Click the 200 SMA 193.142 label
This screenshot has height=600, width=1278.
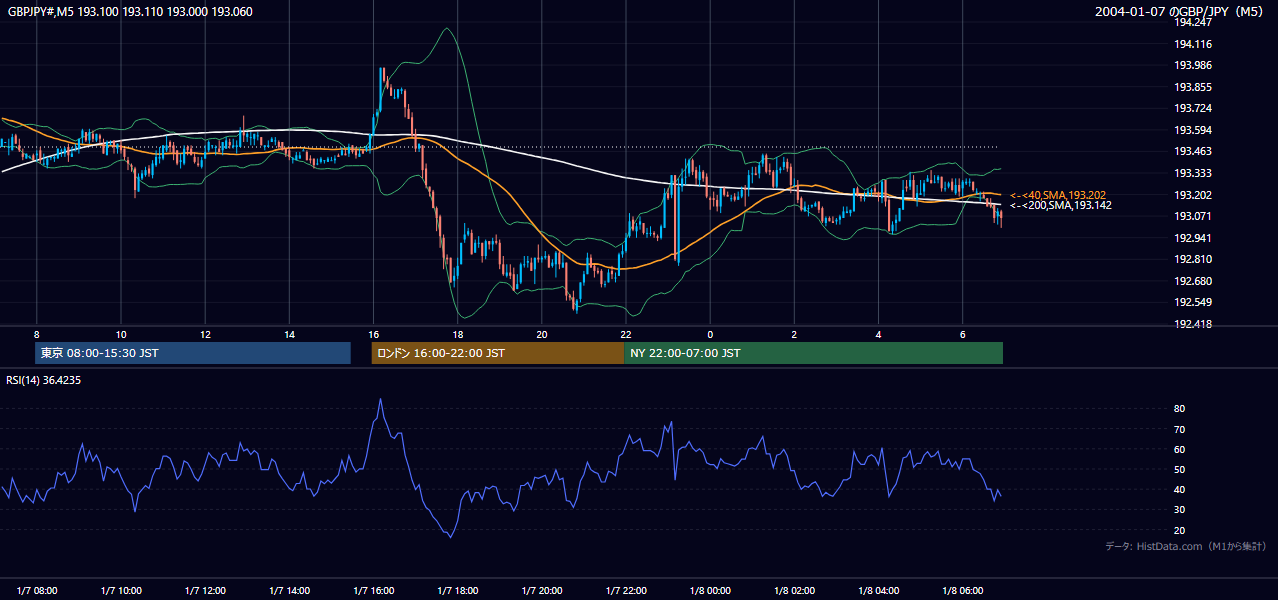click(x=1061, y=205)
